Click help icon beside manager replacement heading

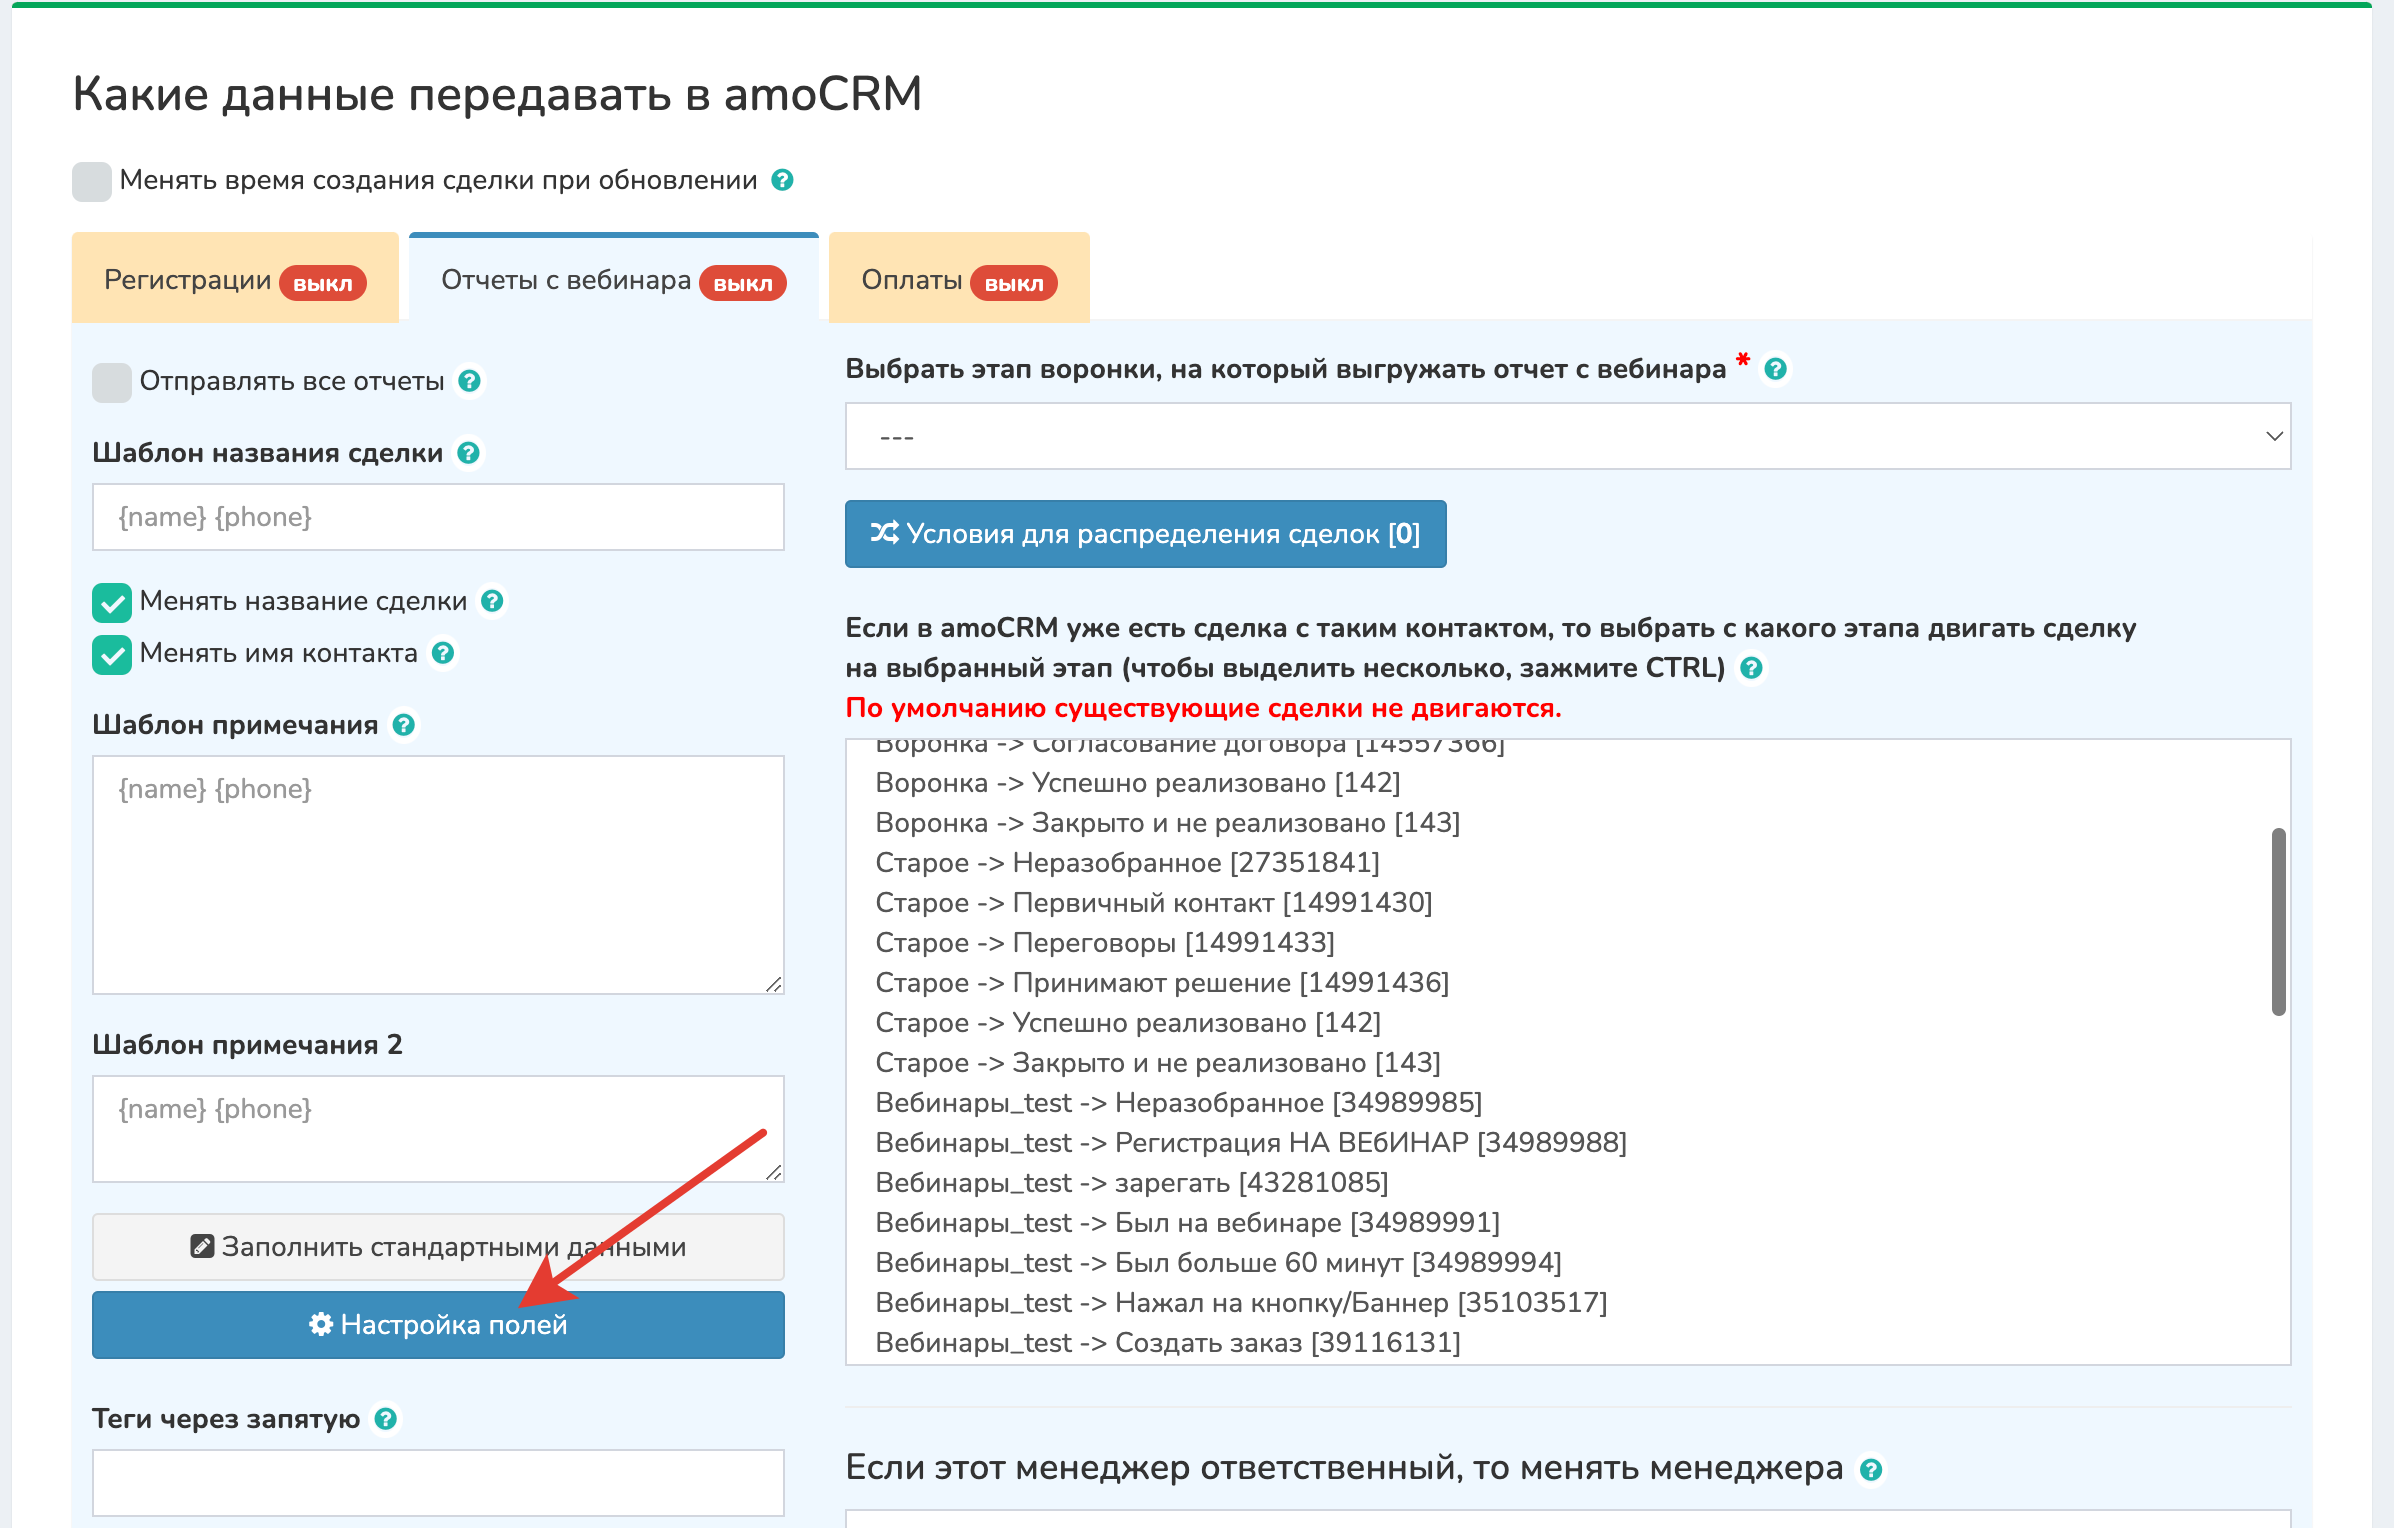[x=1871, y=1469]
